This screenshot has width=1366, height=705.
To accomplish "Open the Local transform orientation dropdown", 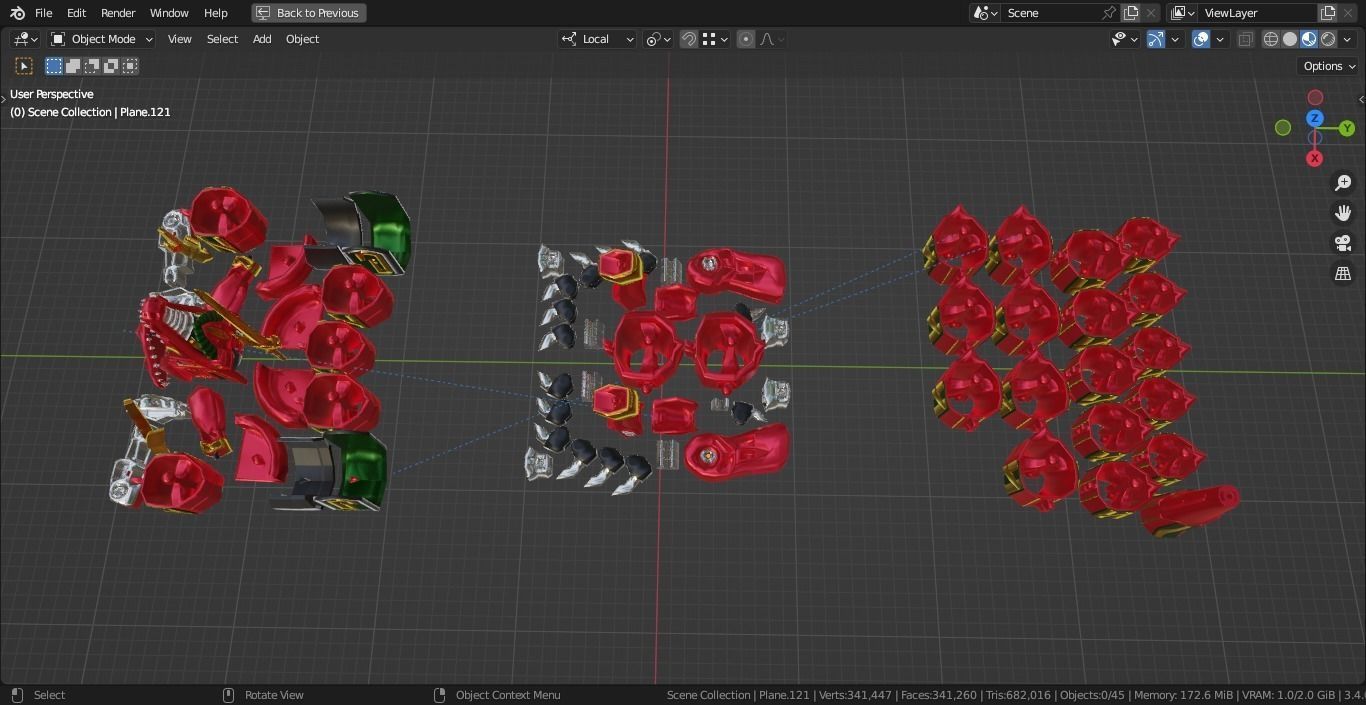I will click(x=597, y=39).
